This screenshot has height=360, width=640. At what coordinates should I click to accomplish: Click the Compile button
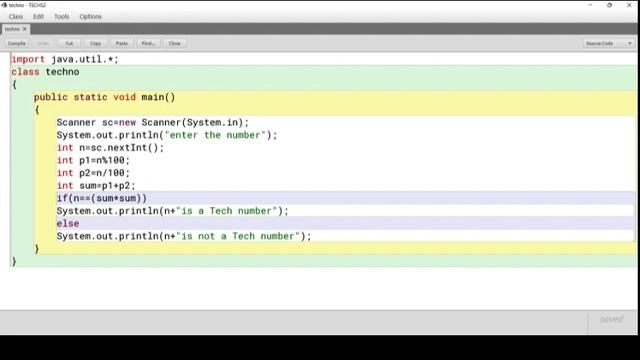tap(17, 43)
